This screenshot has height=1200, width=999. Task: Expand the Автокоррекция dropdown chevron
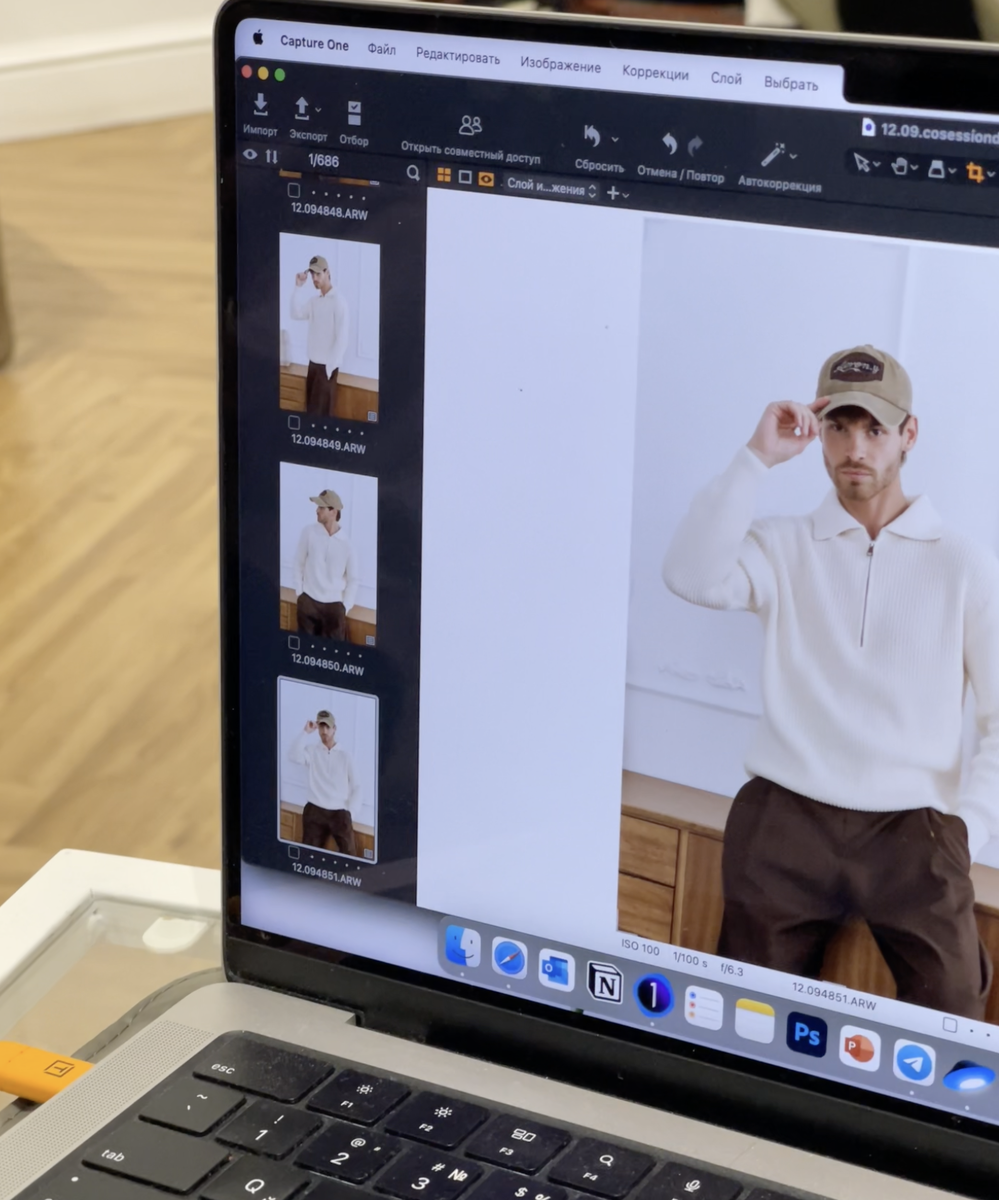tap(793, 156)
